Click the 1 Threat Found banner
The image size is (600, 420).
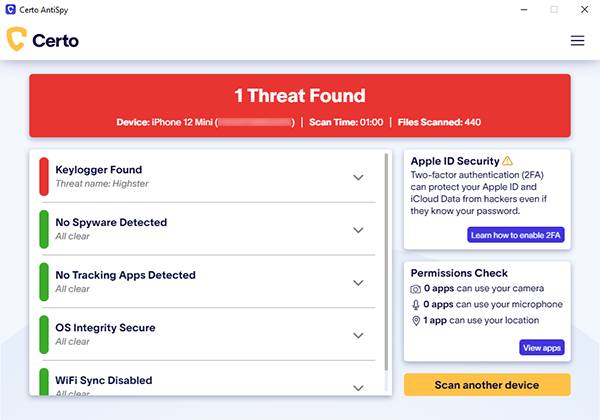[x=300, y=106]
